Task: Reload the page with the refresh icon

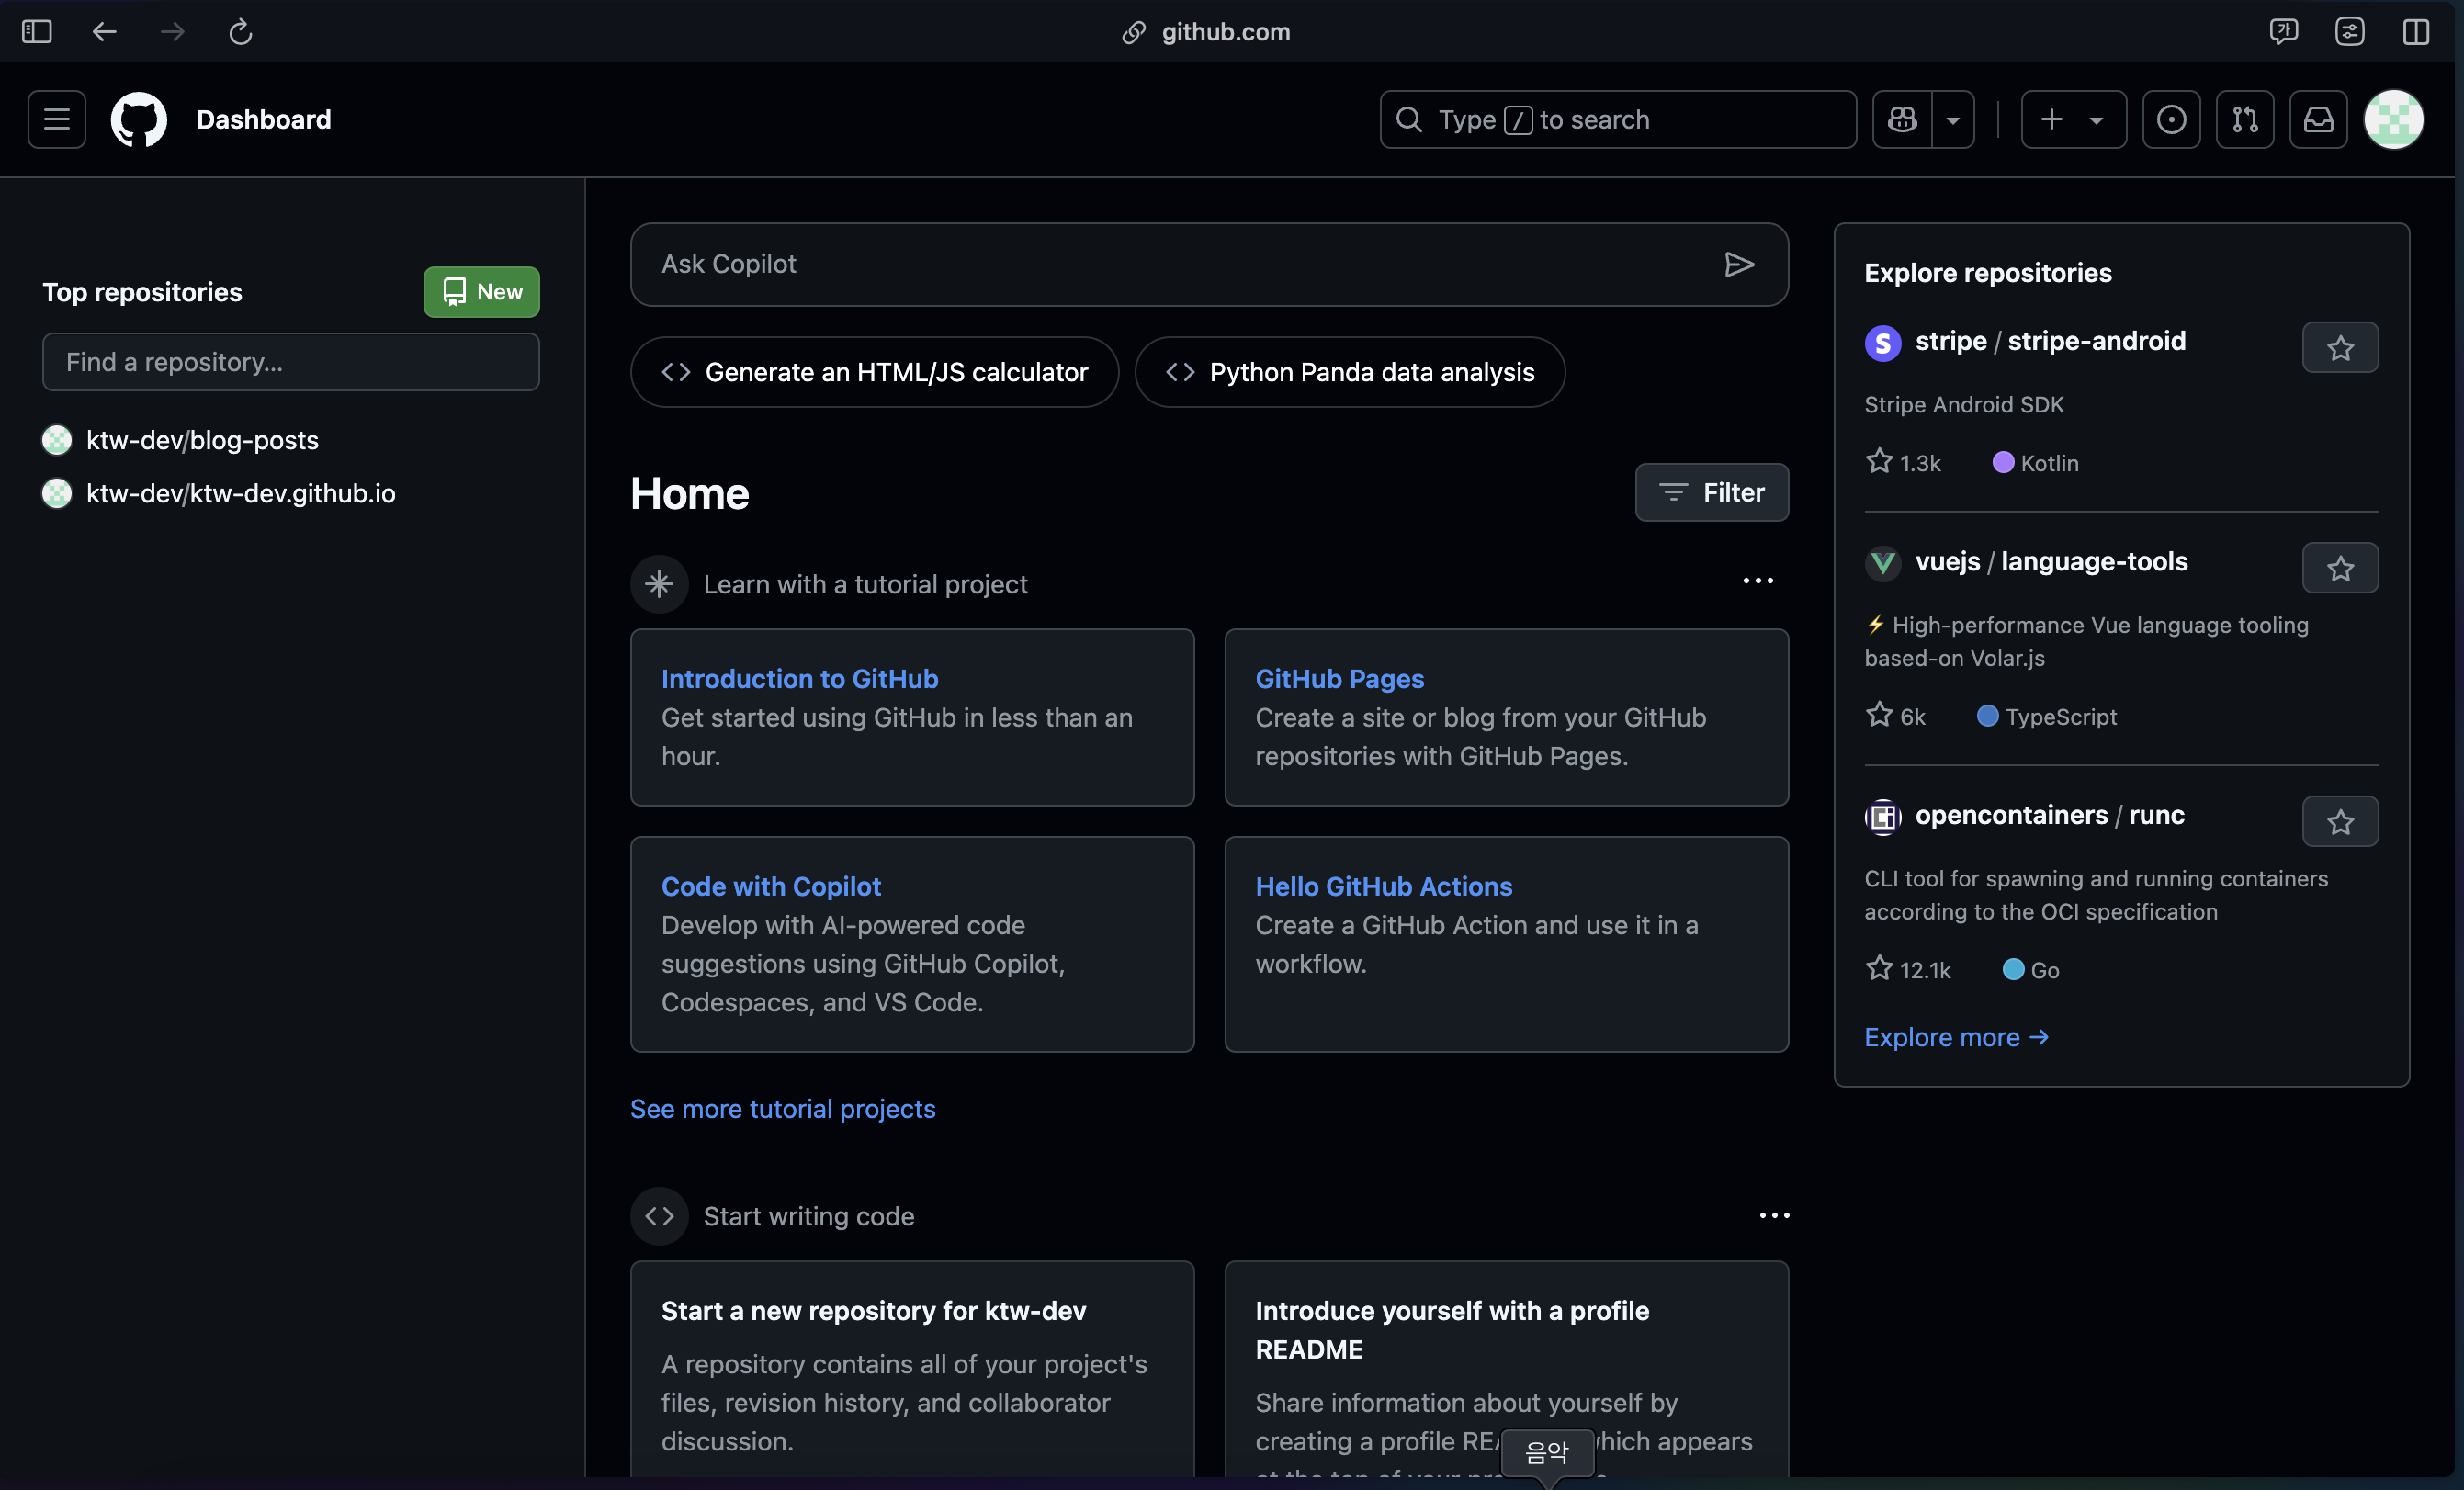Action: 241,32
